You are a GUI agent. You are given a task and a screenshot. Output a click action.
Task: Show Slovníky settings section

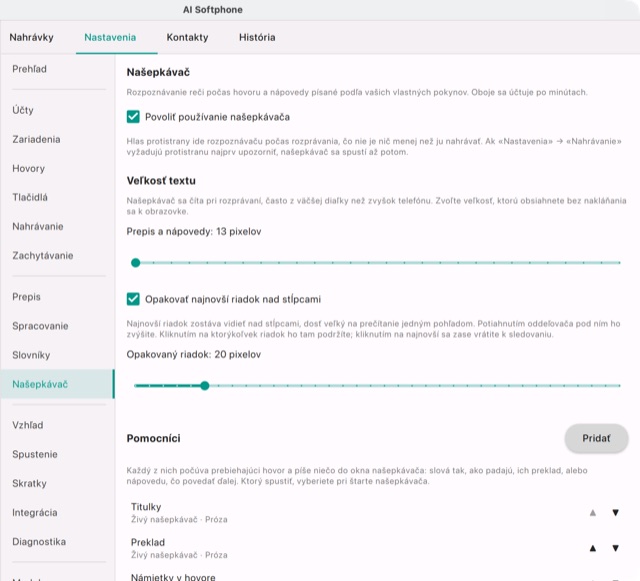(x=57, y=355)
